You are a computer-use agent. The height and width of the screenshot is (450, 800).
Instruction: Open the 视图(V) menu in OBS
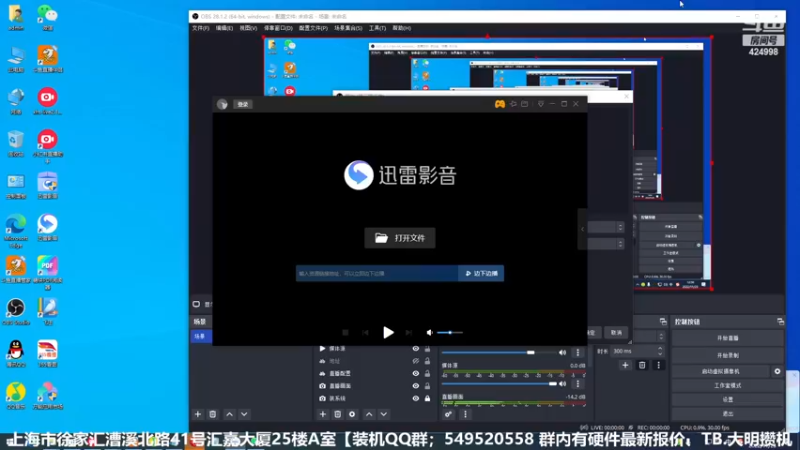click(248, 28)
